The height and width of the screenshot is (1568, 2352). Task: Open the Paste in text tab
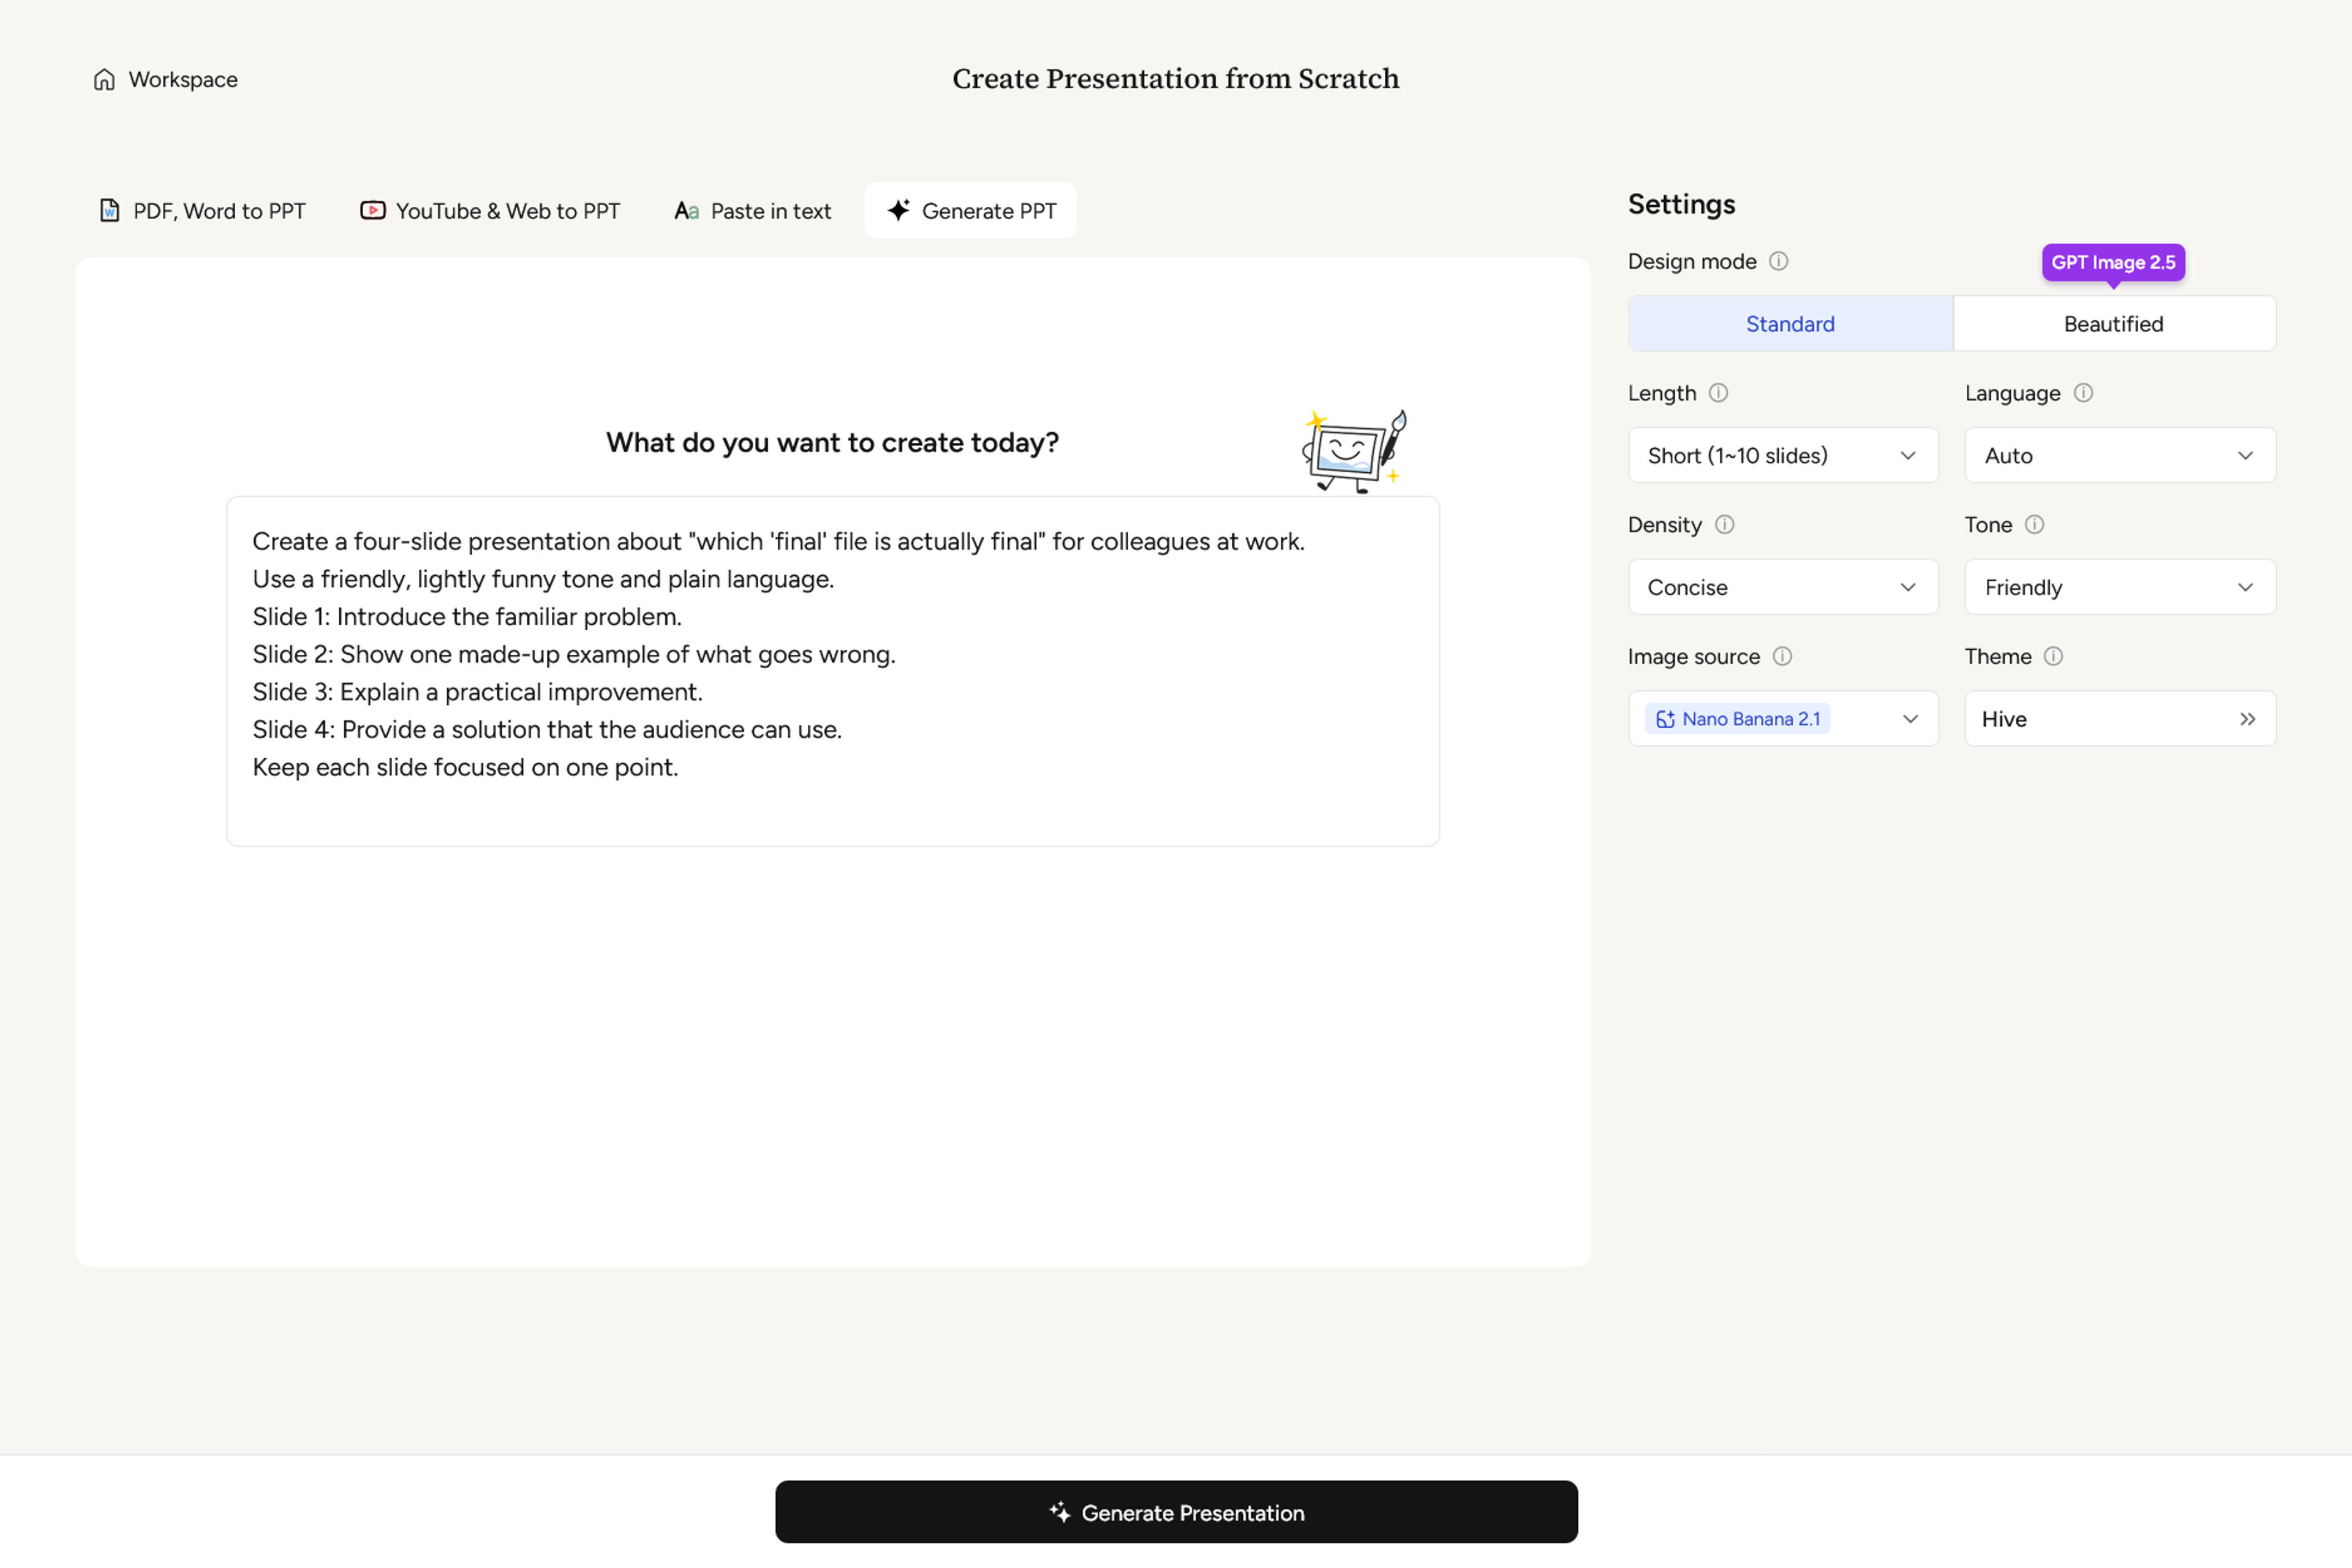click(x=753, y=211)
